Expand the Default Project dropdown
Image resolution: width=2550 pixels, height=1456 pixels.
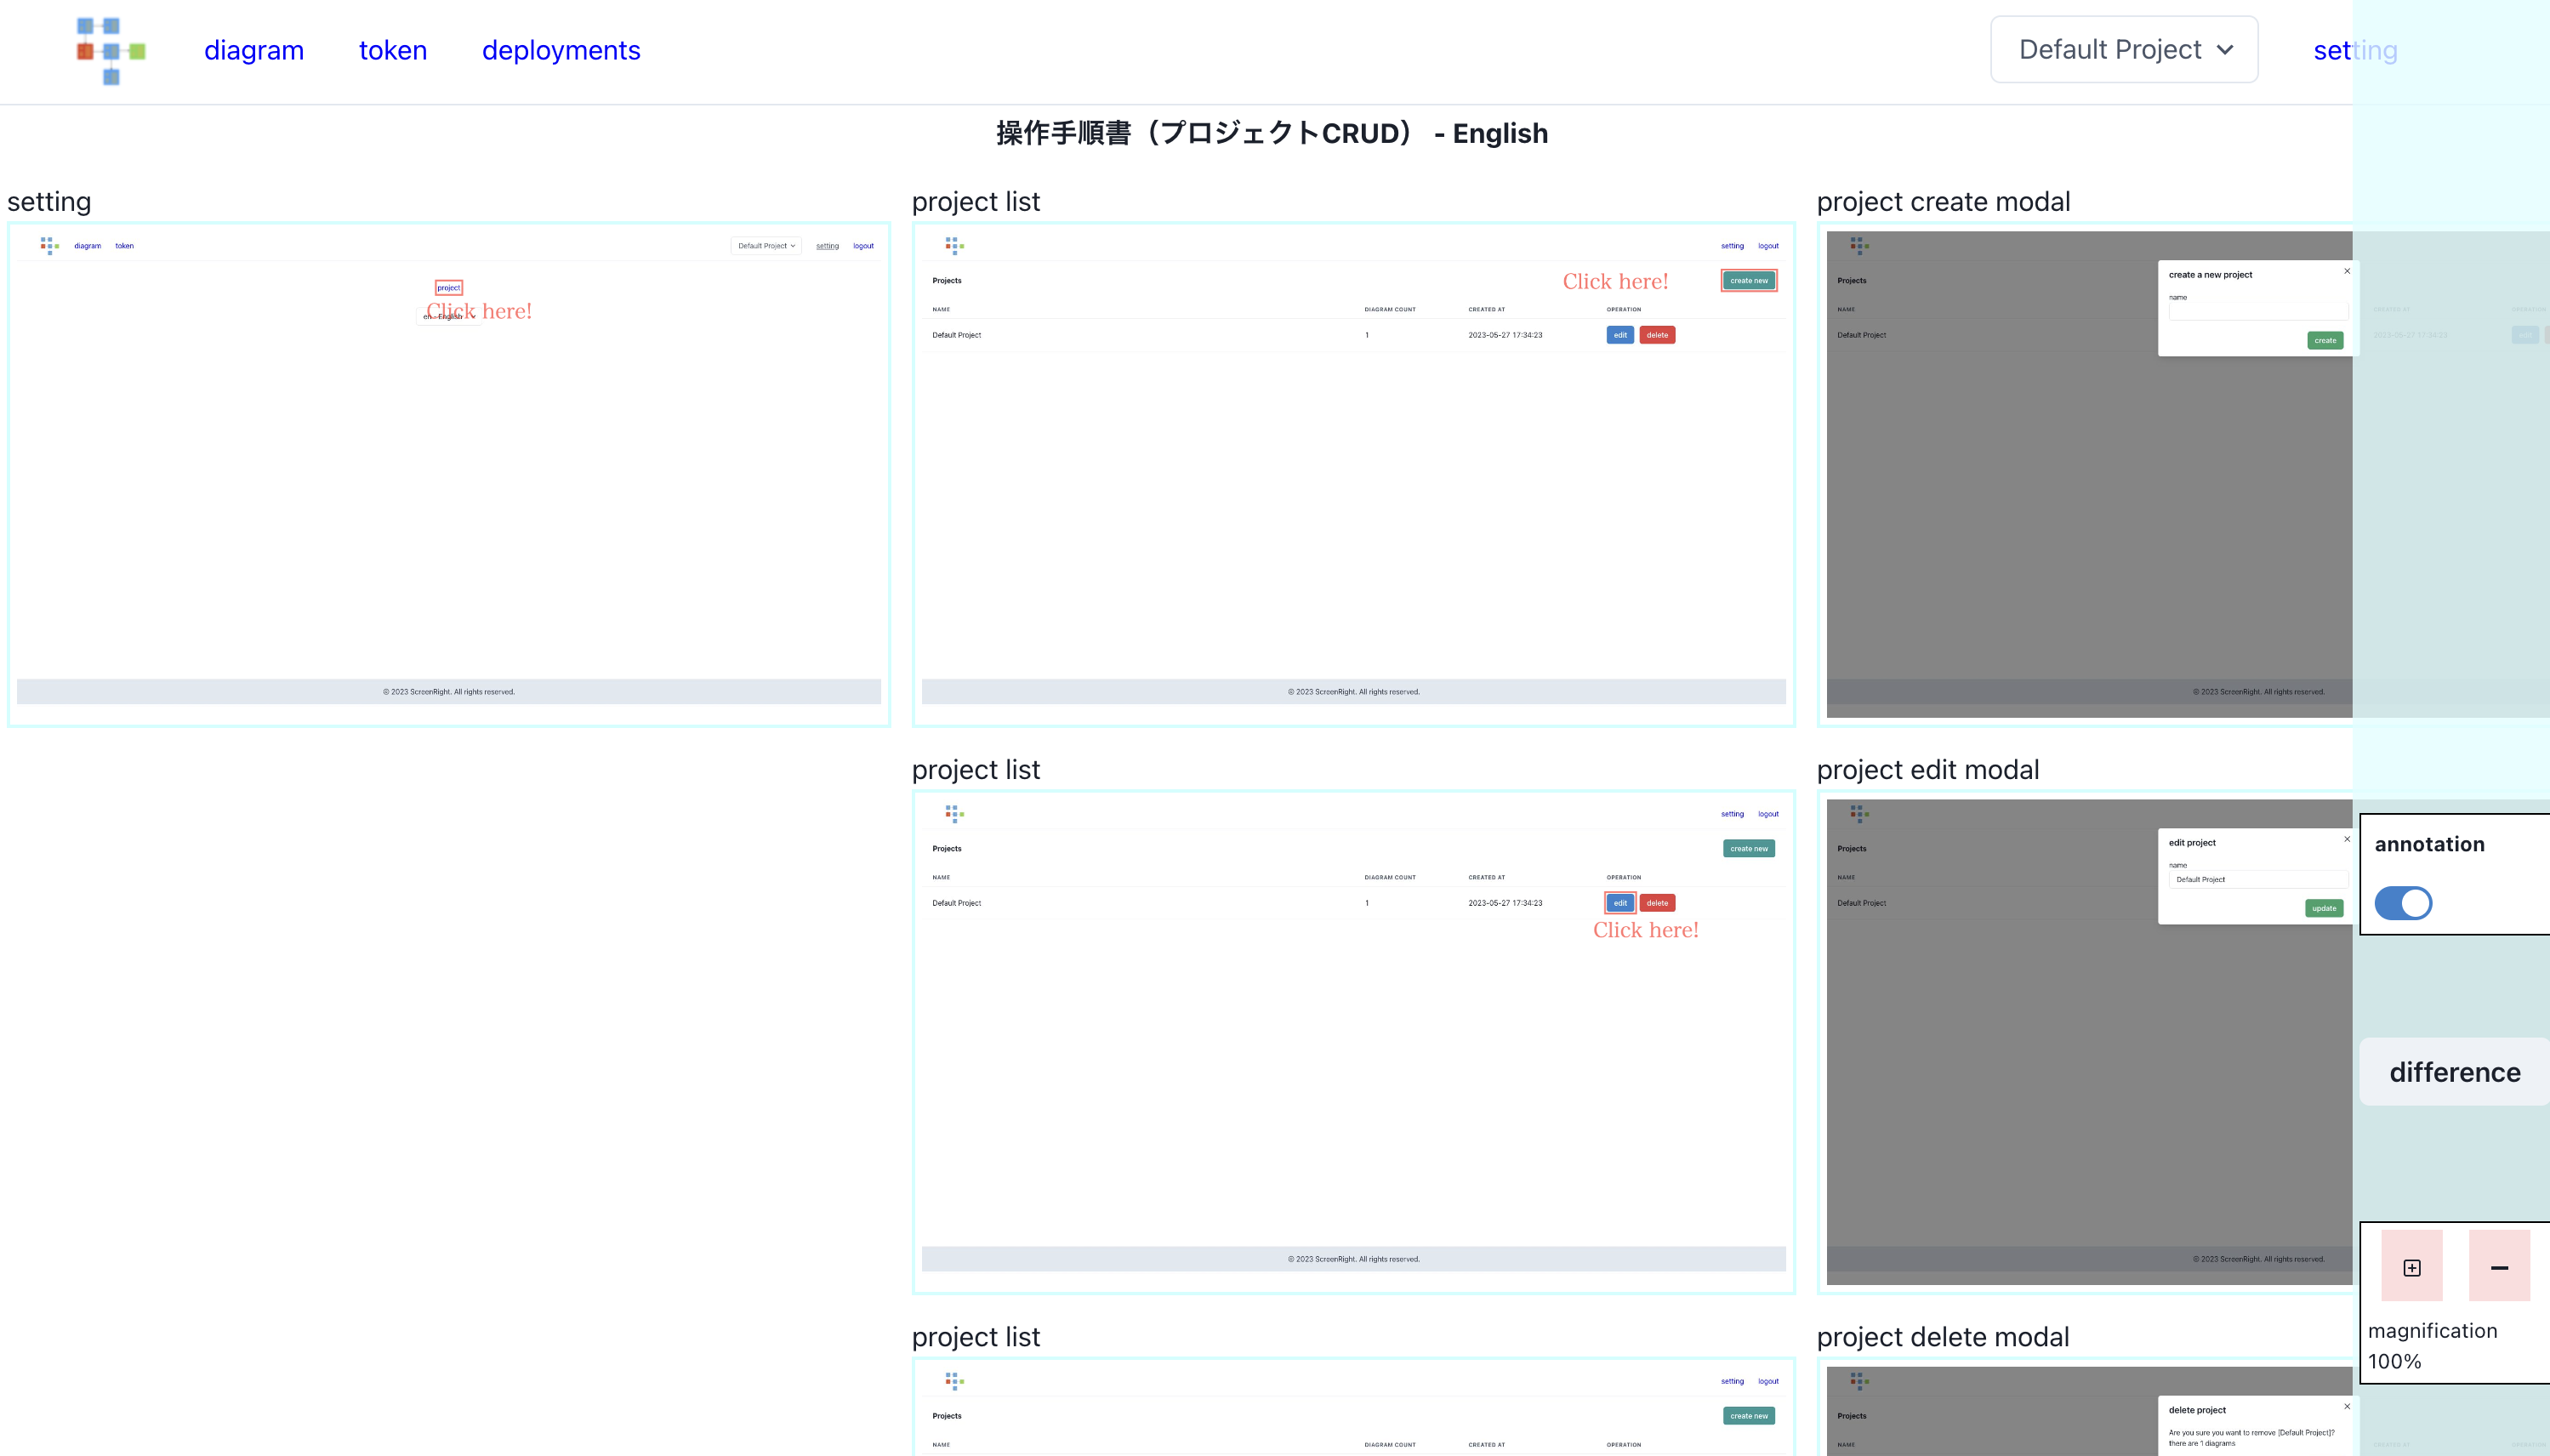2124,50
